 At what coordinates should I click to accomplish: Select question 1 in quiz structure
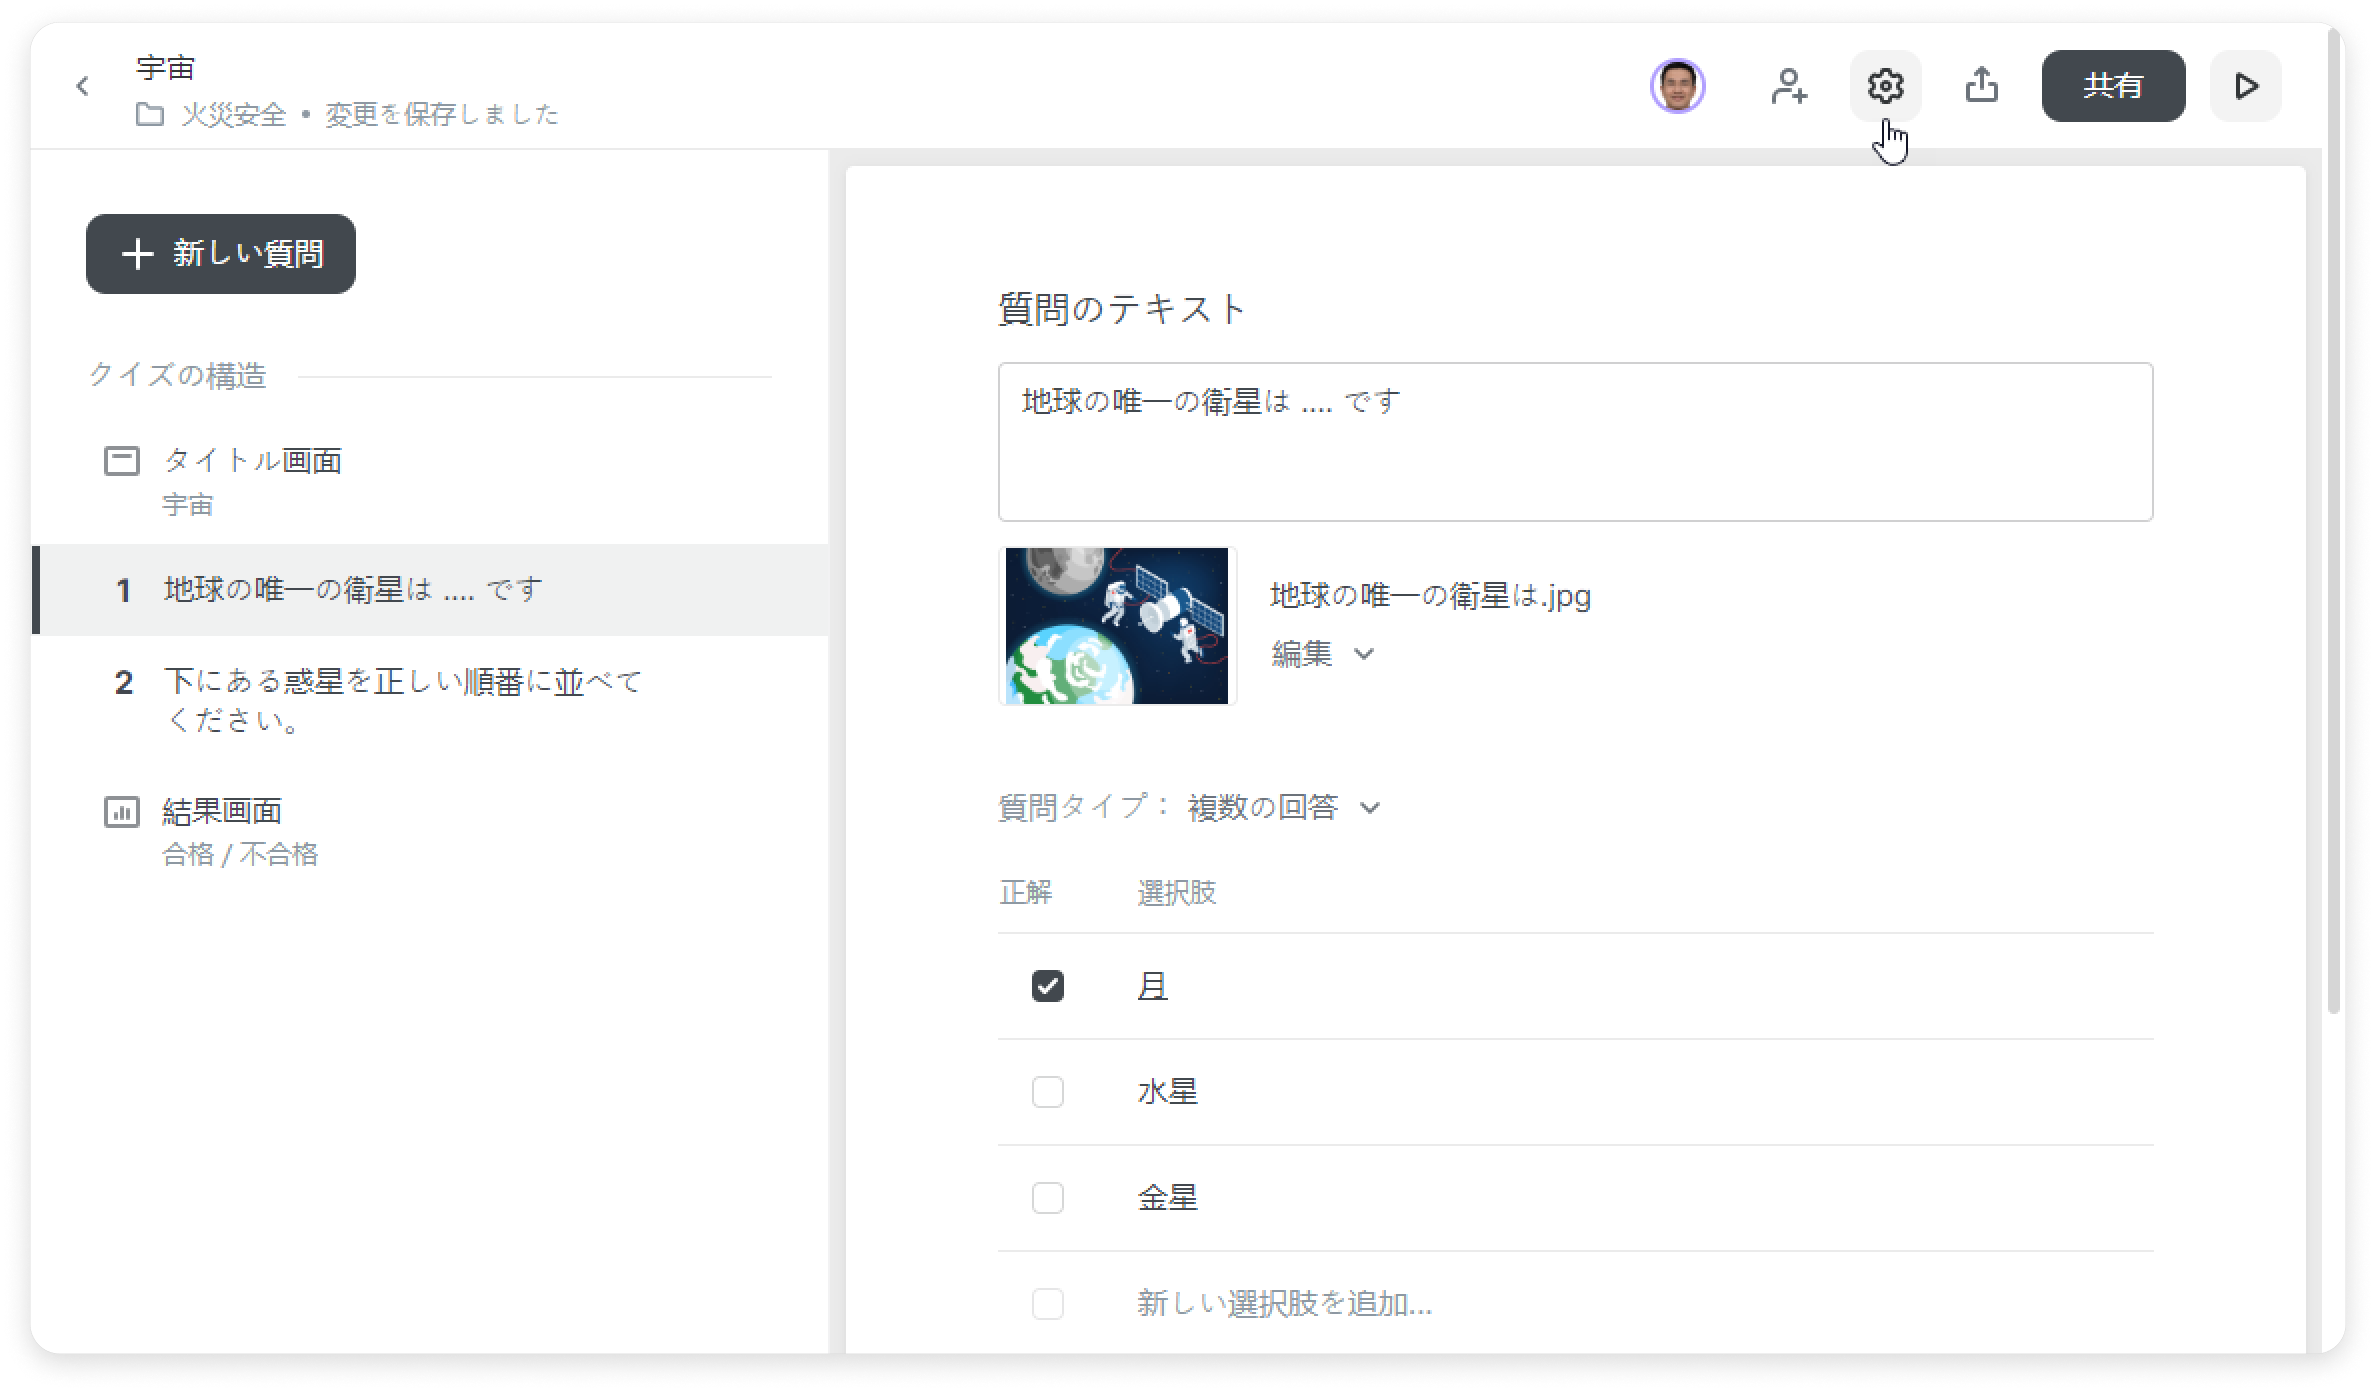352,590
